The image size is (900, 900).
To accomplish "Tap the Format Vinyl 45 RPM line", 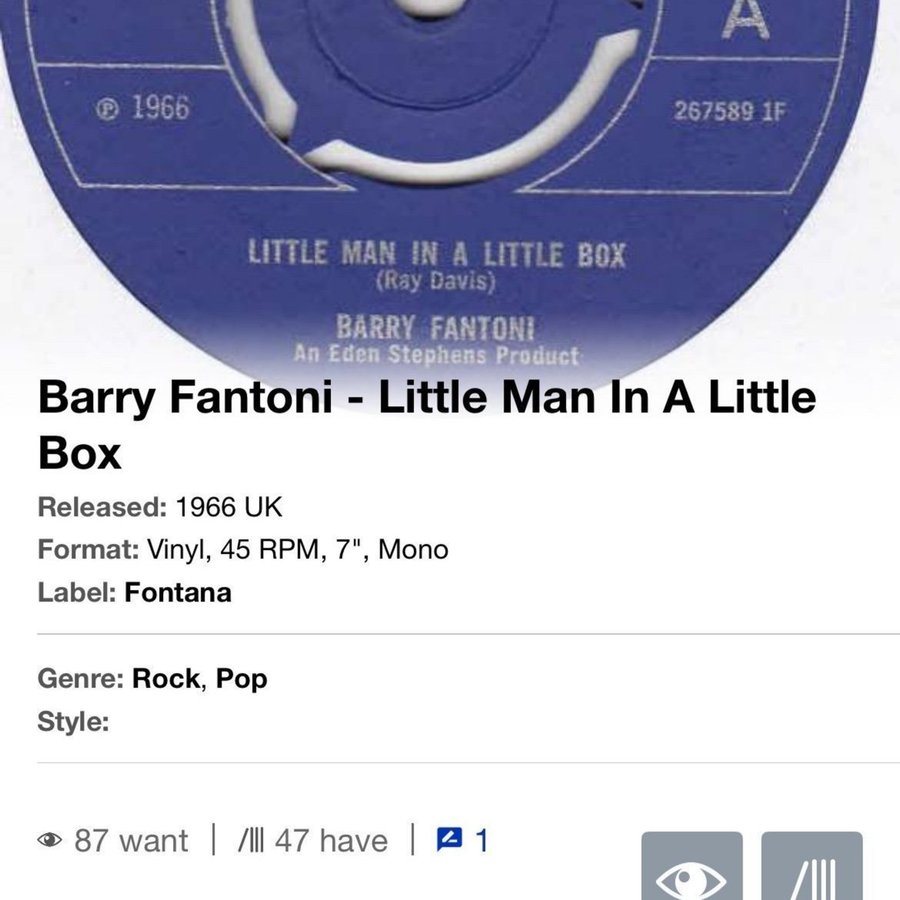I will (243, 549).
